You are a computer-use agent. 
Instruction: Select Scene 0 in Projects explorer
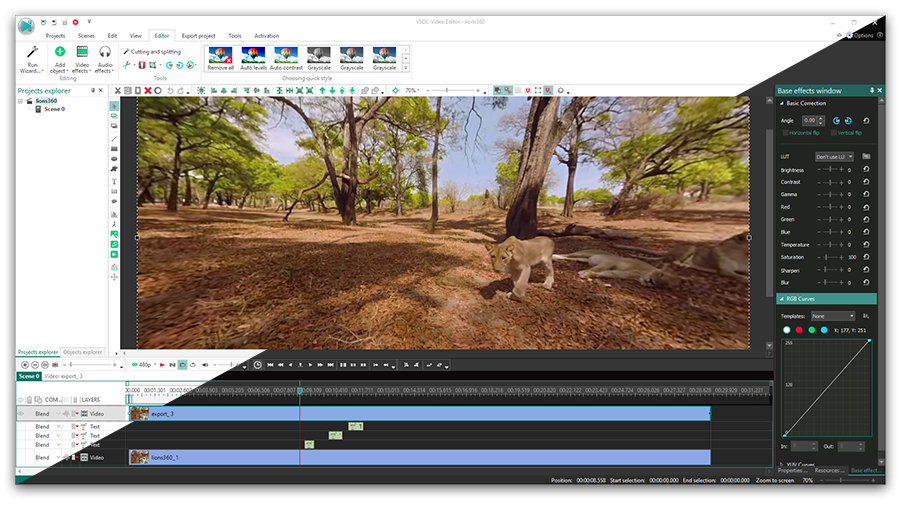55,109
